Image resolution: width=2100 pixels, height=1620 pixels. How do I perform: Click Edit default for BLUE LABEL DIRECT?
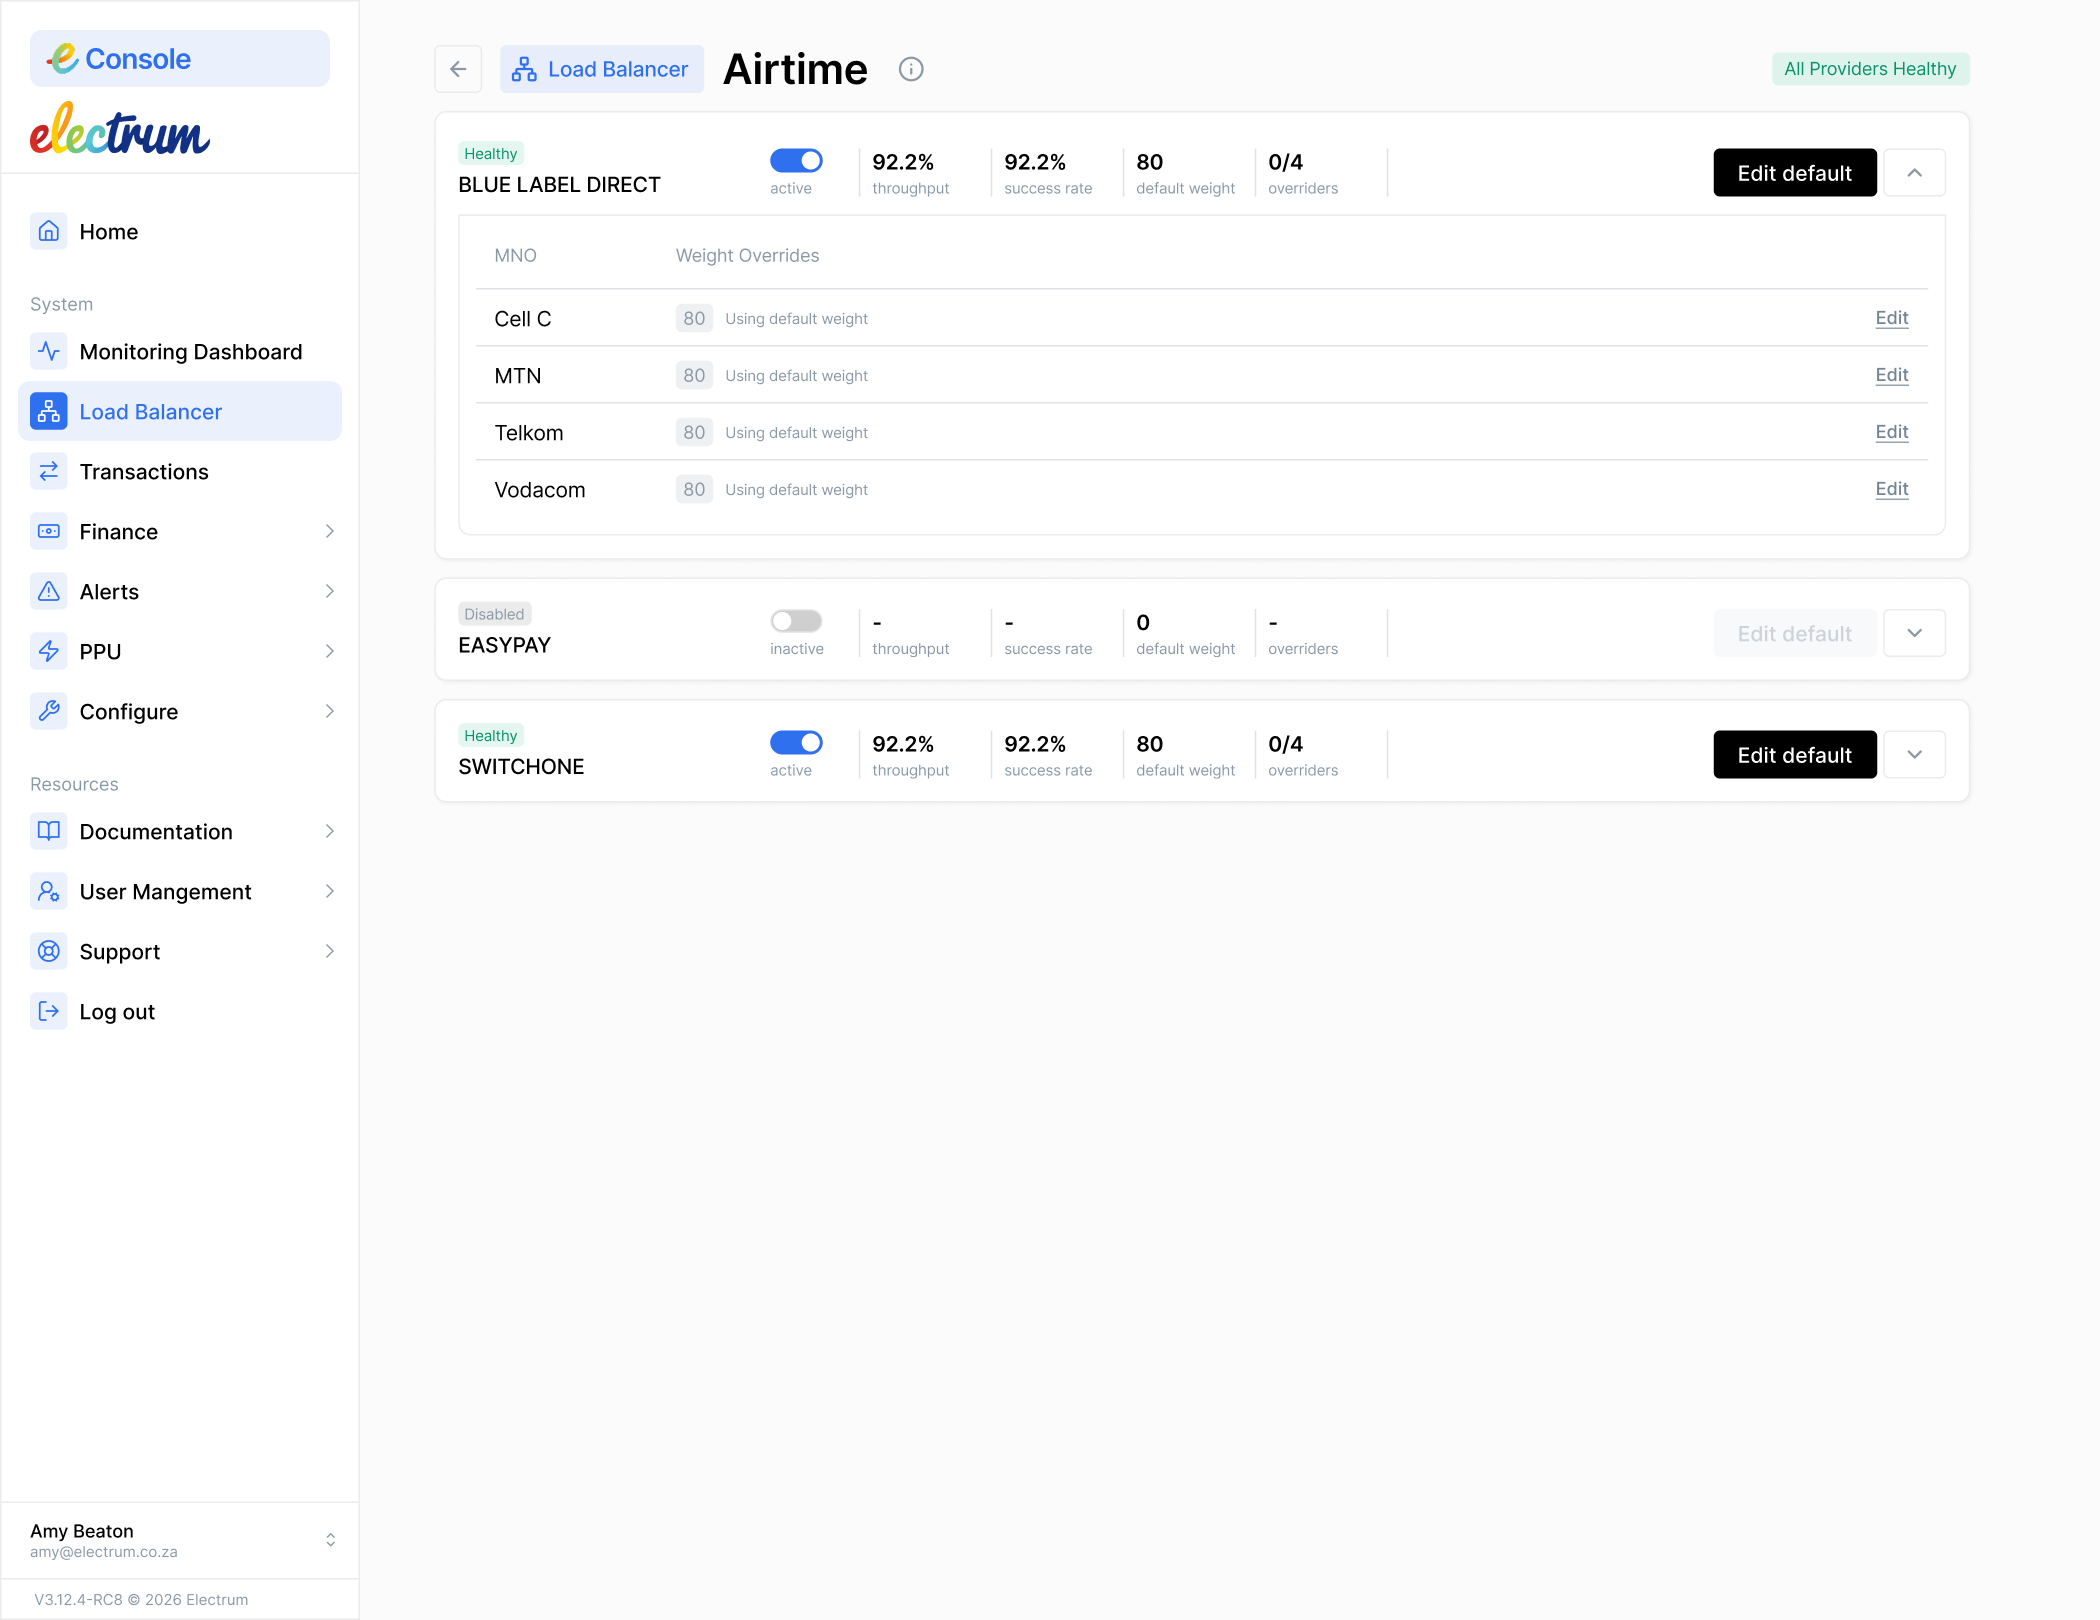point(1795,173)
